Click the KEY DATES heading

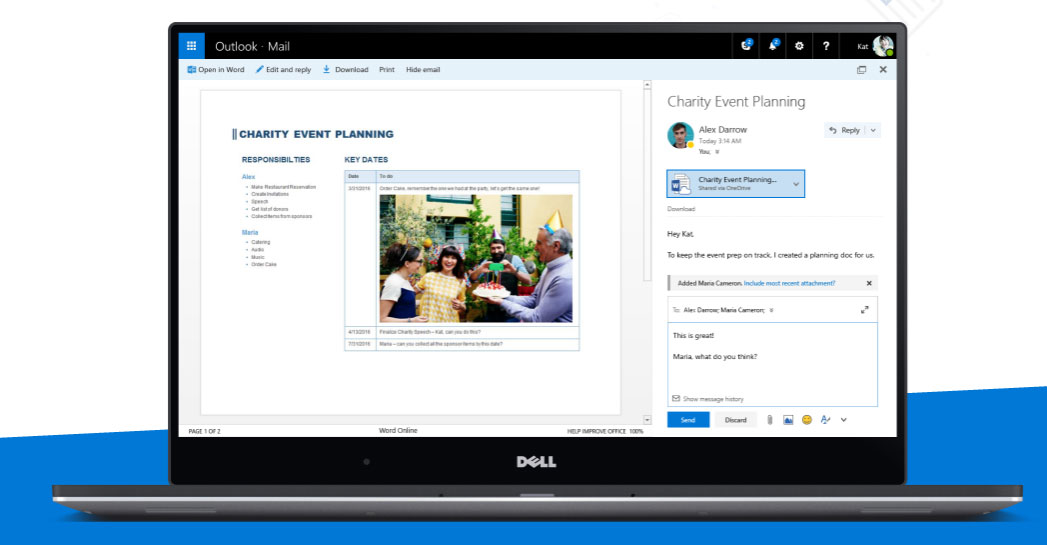pyautogui.click(x=366, y=160)
